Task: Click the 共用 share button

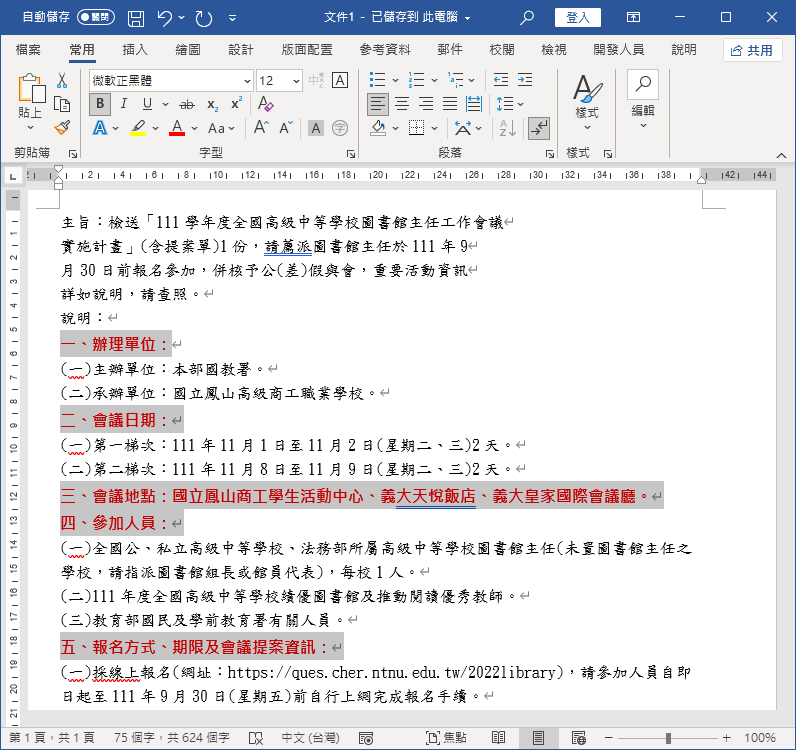Action: [752, 50]
